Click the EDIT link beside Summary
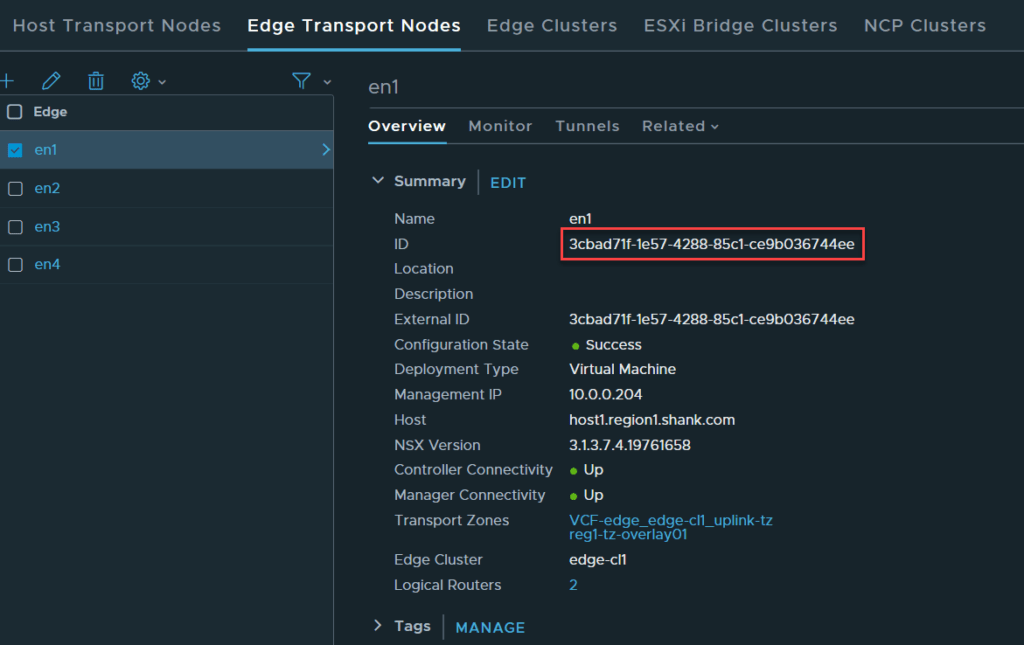This screenshot has width=1024, height=645. pos(508,183)
